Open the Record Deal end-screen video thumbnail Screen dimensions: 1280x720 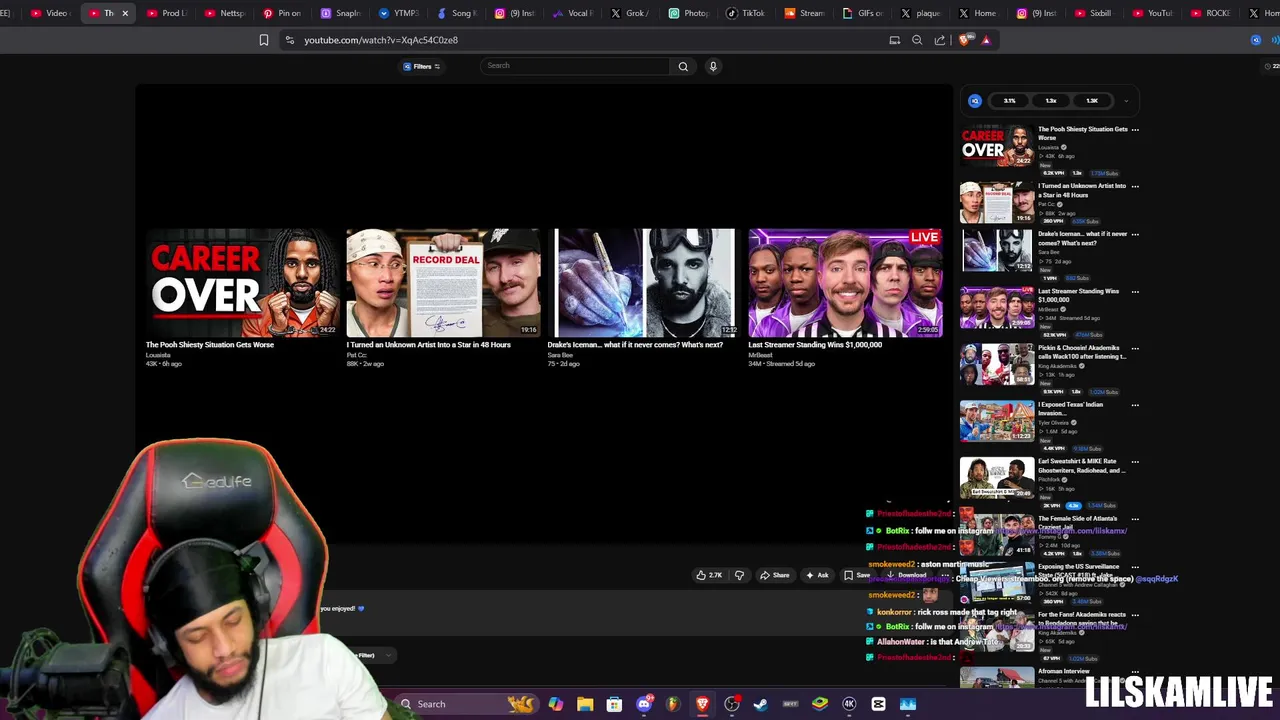pos(443,283)
